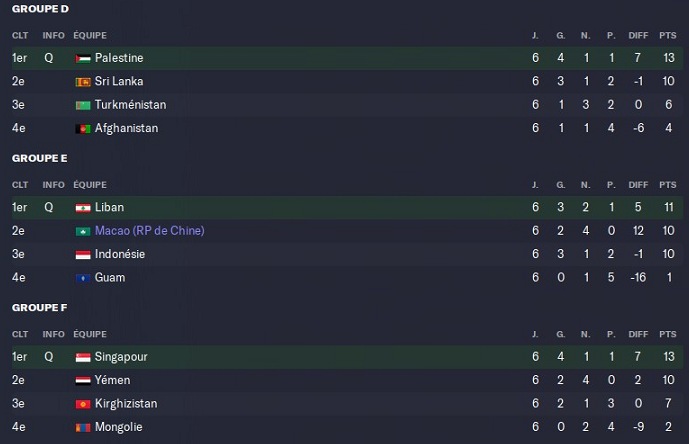689x444 pixels.
Task: Click the Liban flag icon
Action: [x=83, y=207]
